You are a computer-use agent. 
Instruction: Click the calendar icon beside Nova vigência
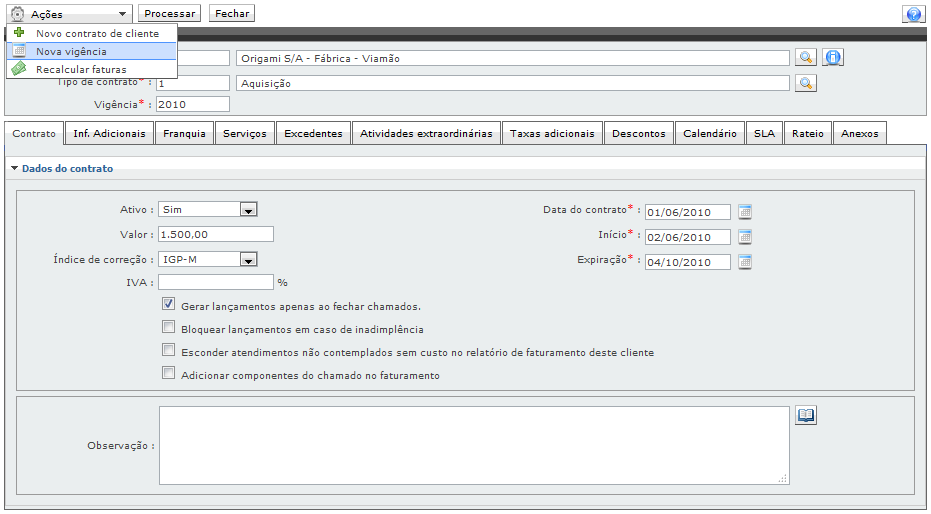(19, 51)
